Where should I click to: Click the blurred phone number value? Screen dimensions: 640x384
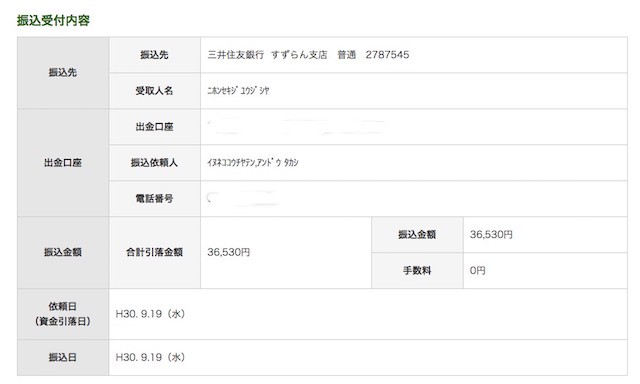(x=243, y=198)
